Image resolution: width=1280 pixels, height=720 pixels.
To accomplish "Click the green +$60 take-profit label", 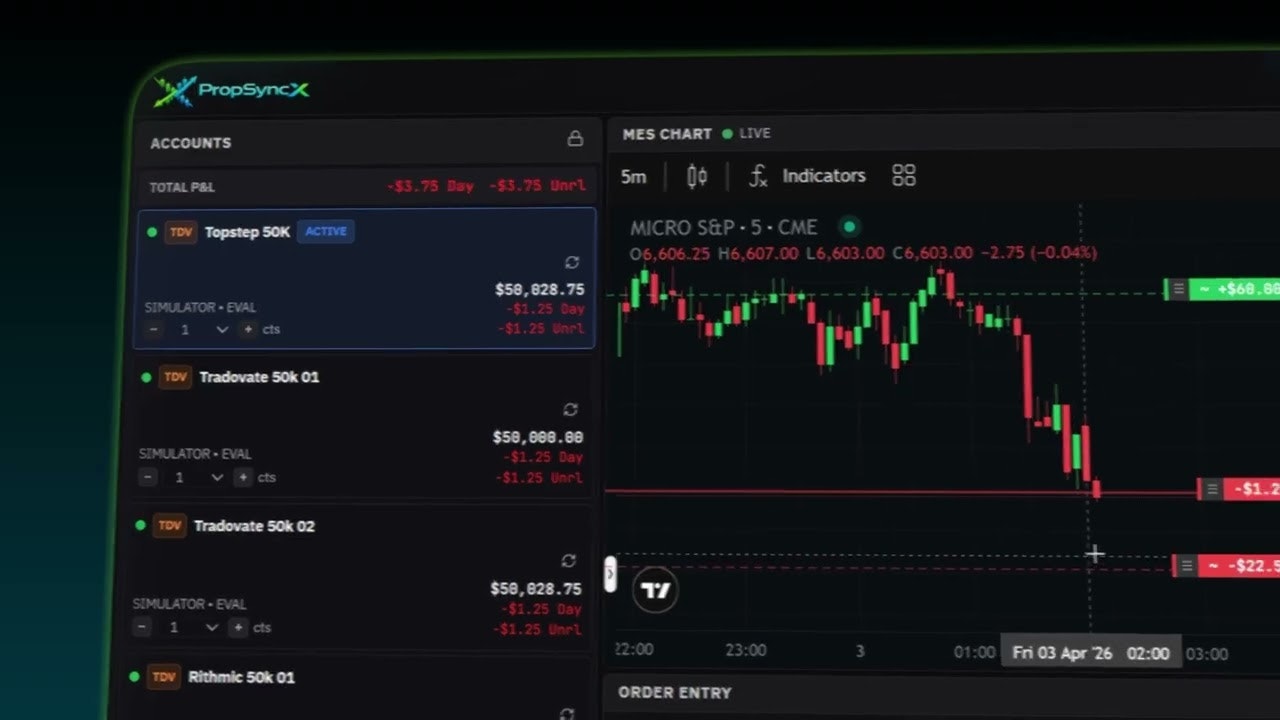I will click(1235, 289).
